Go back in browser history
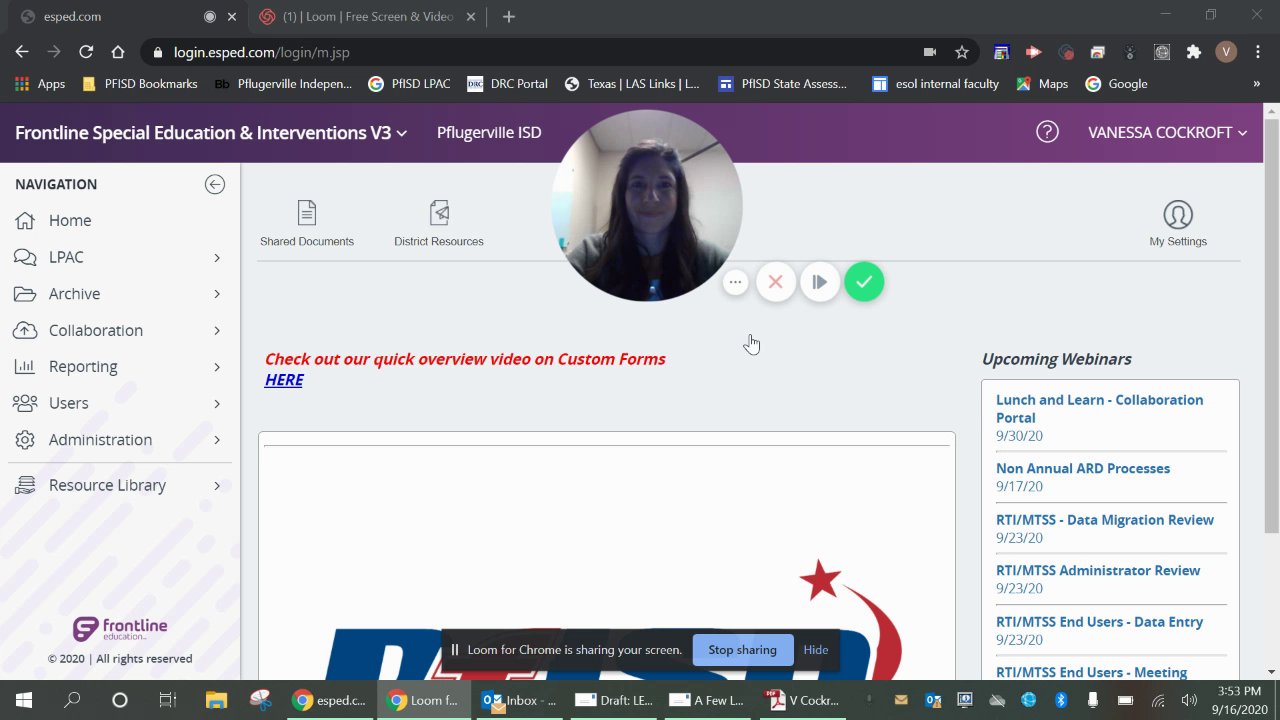1280x720 pixels. click(x=22, y=52)
